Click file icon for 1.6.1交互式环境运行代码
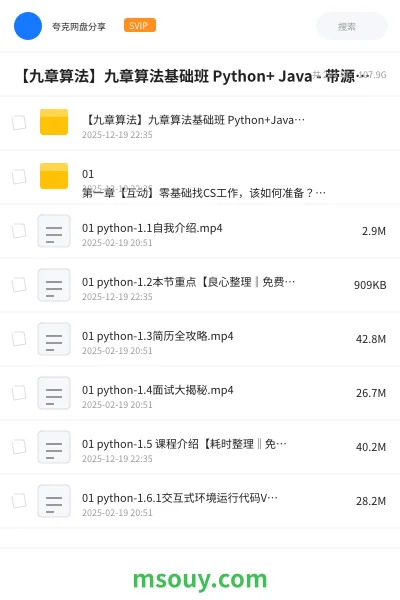 pyautogui.click(x=54, y=501)
